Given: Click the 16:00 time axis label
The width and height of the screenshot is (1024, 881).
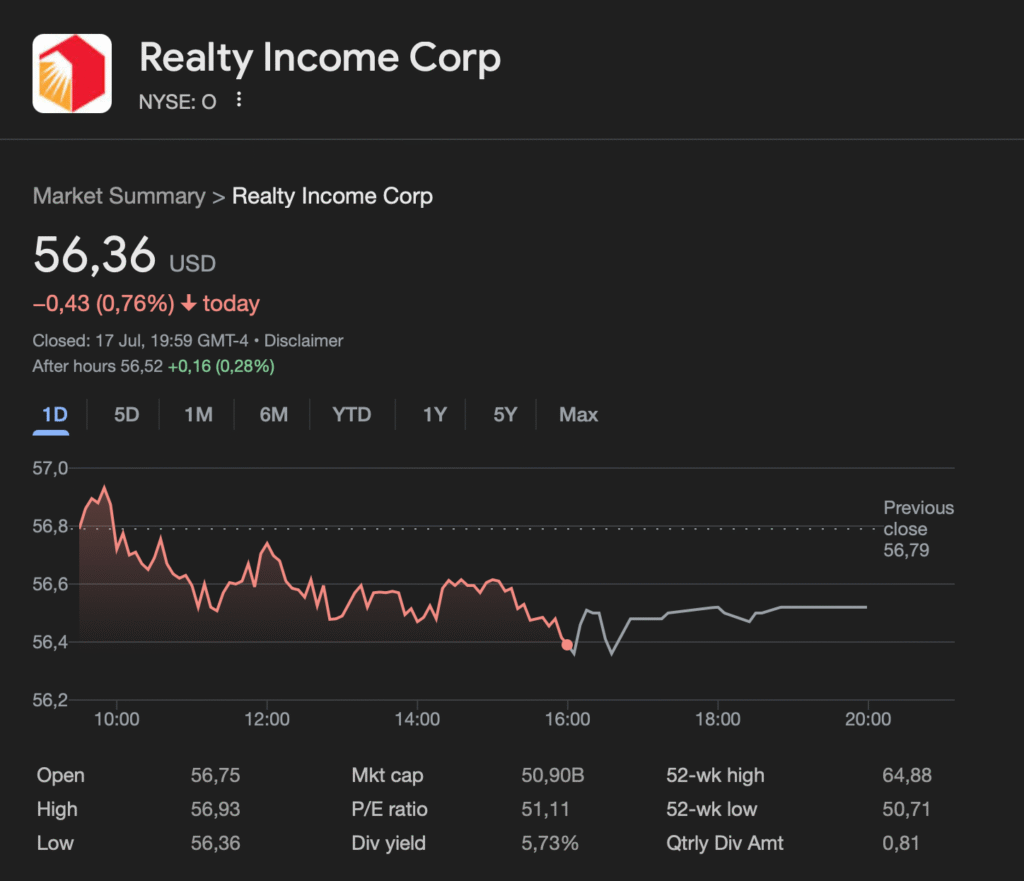Looking at the screenshot, I should (x=568, y=719).
